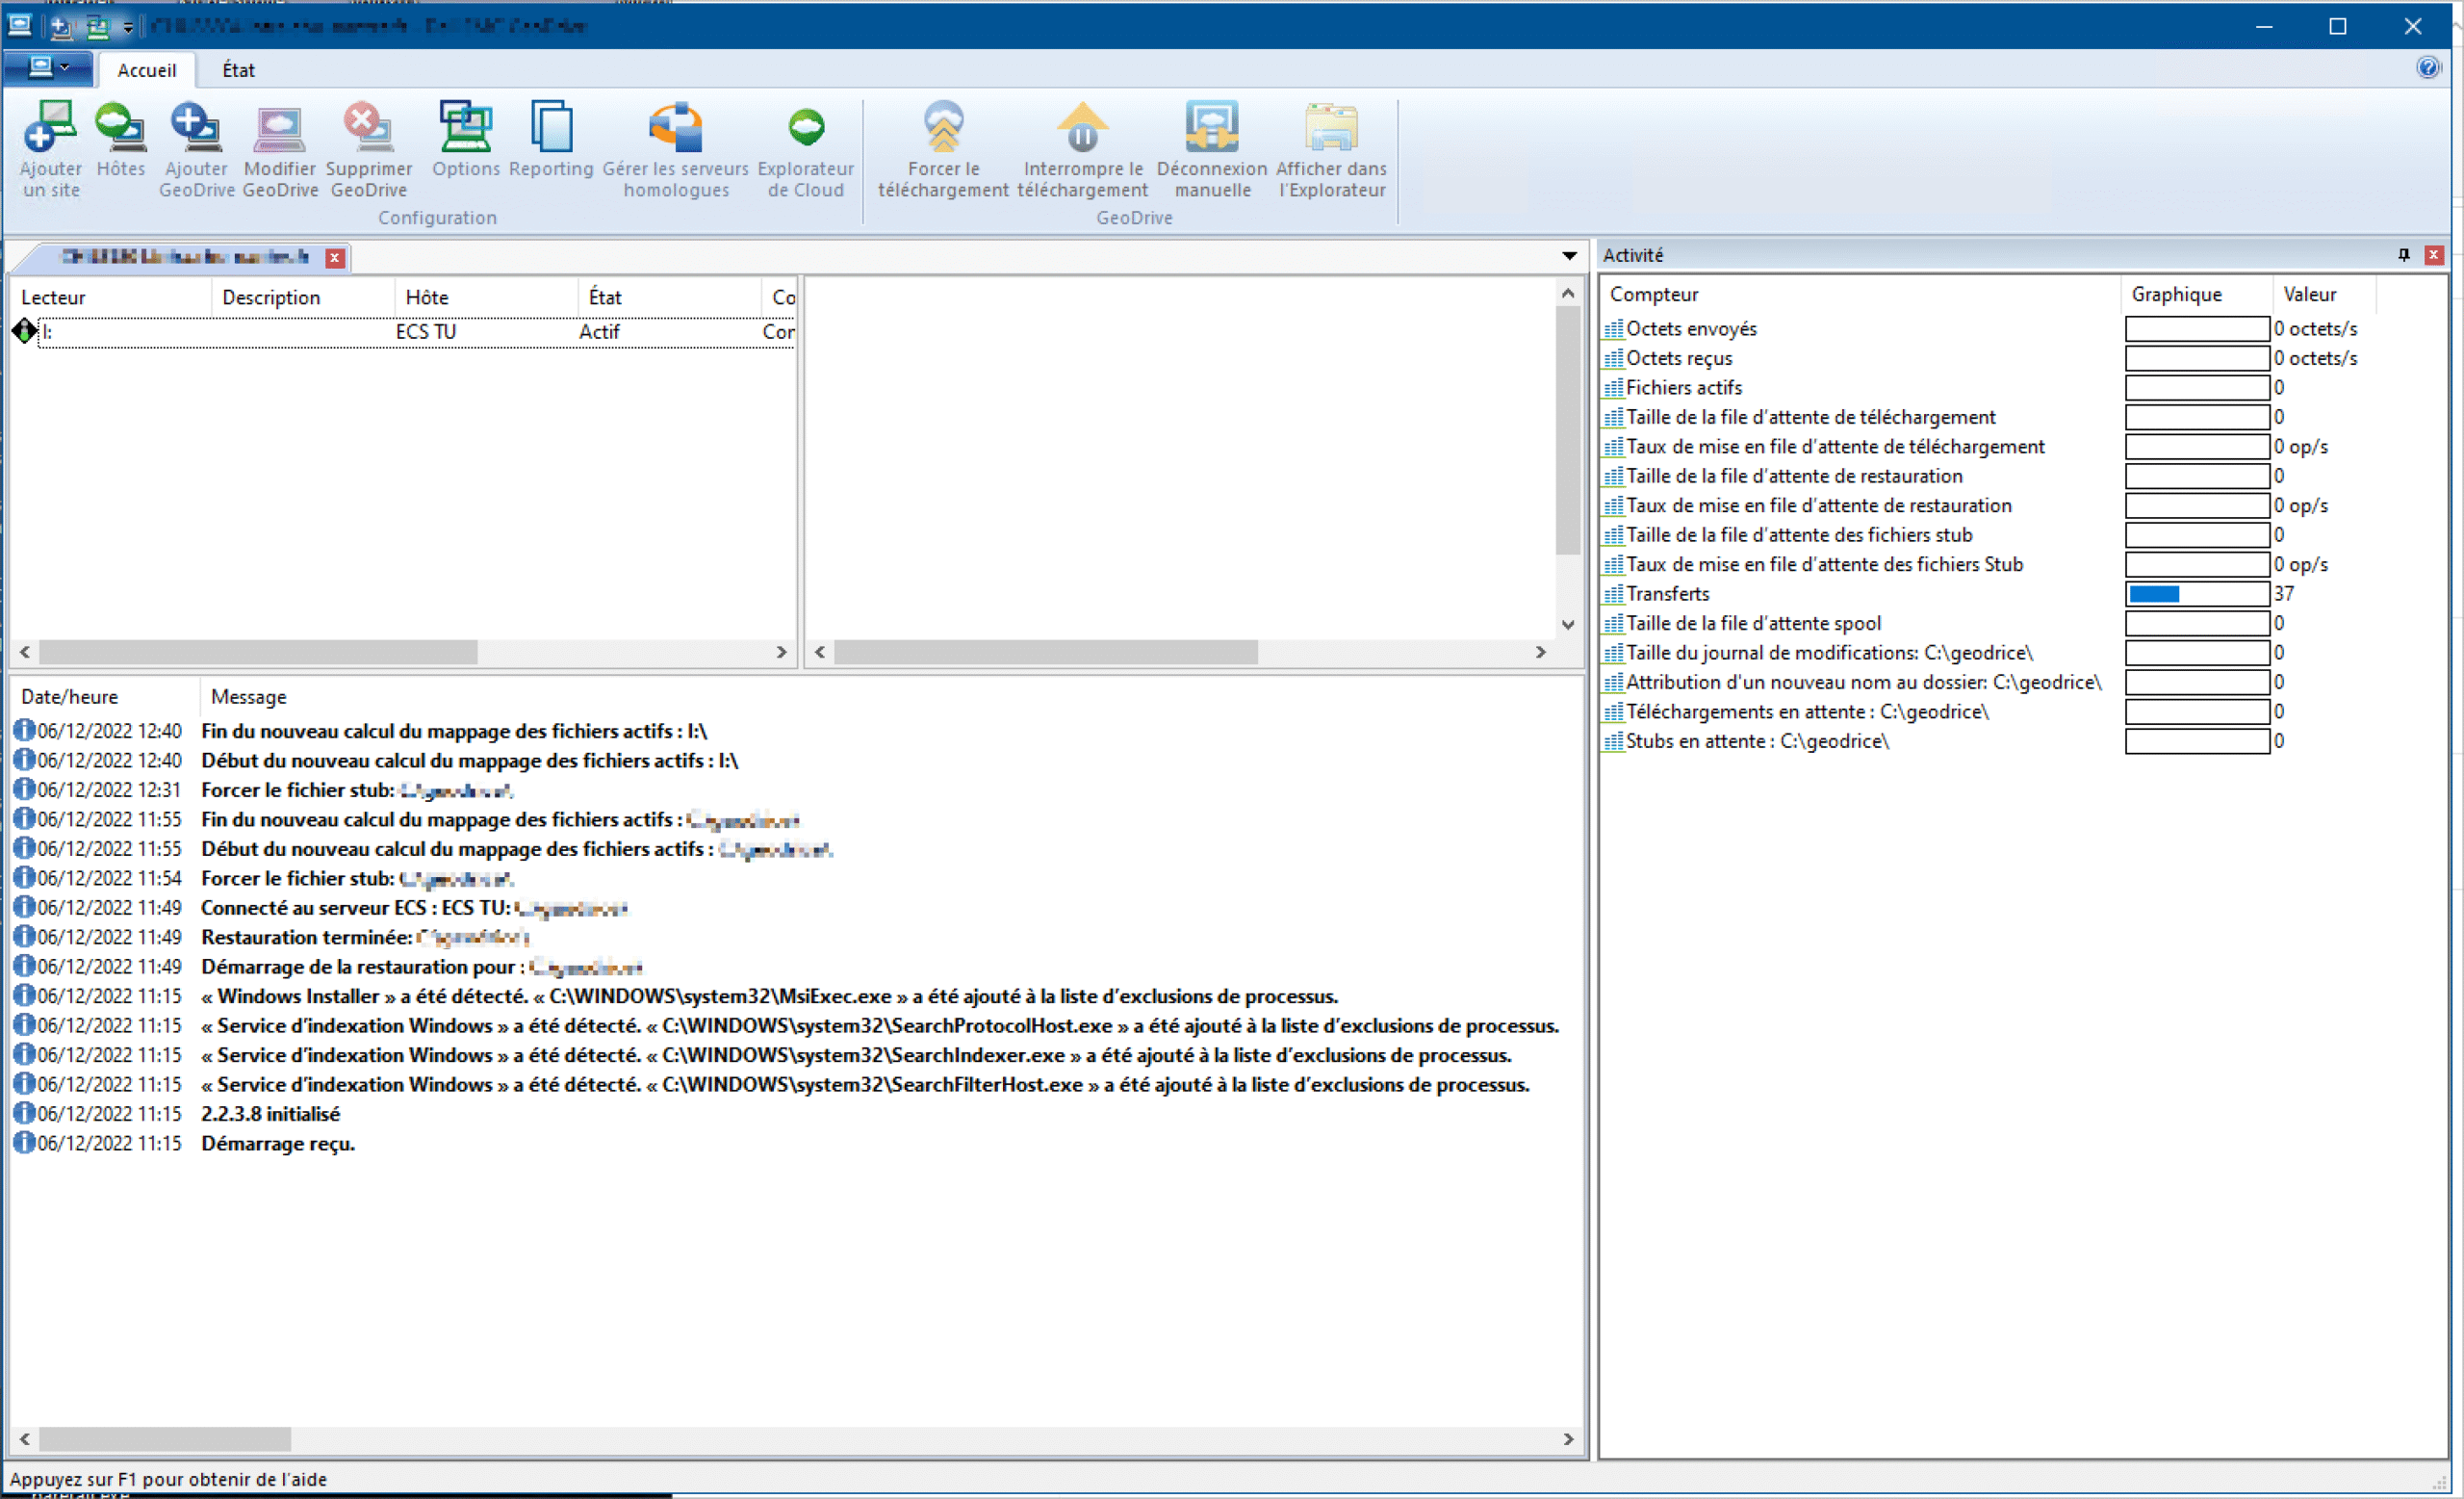Click the Compteur column header

pyautogui.click(x=1654, y=294)
